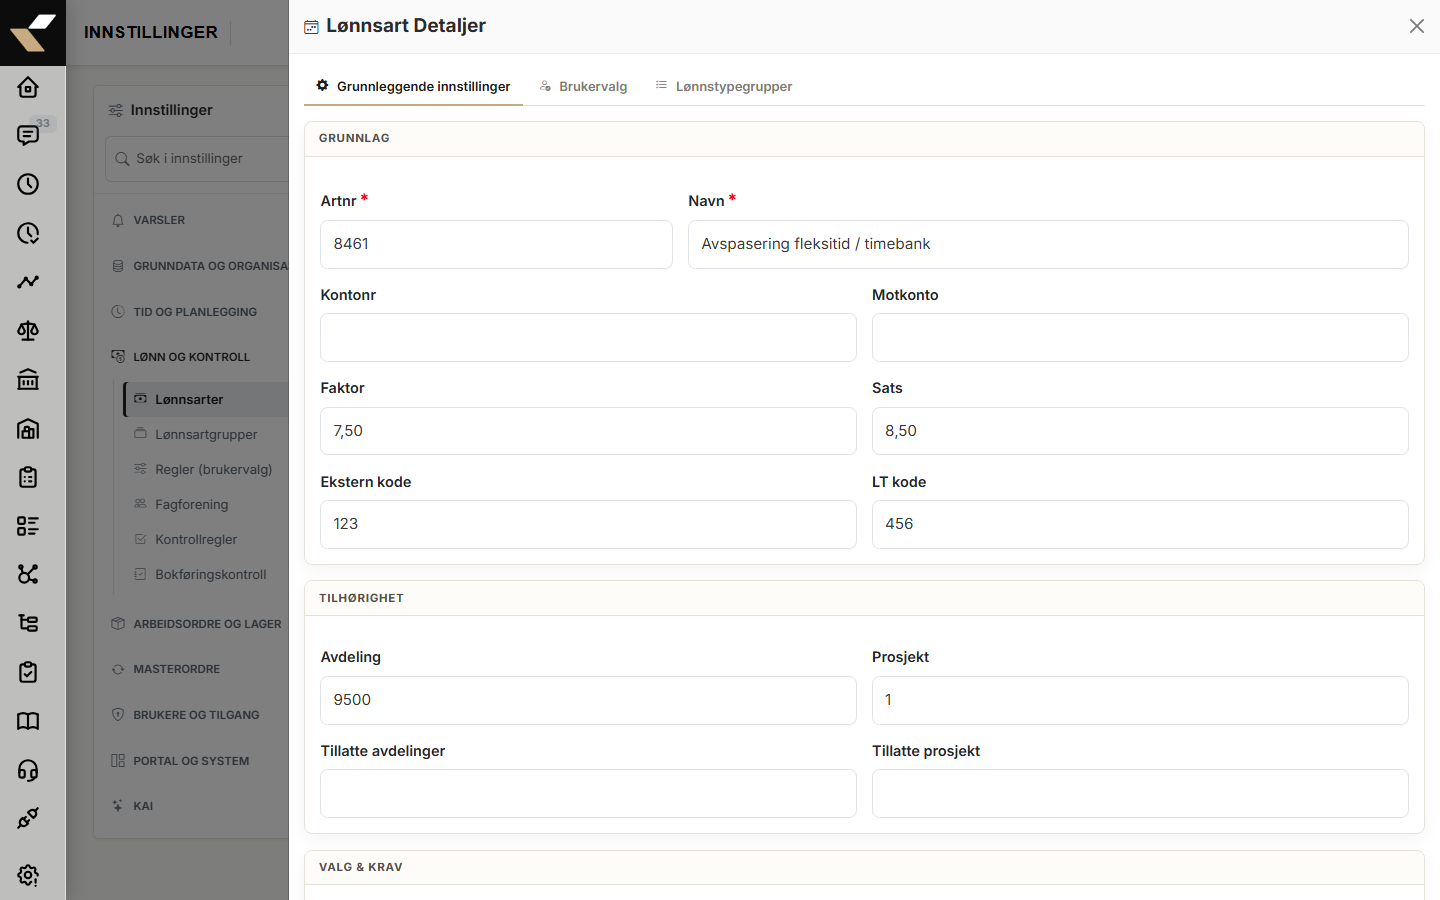1440x900 pixels.
Task: Open the warehouse icon in sidebar
Action: click(28, 428)
